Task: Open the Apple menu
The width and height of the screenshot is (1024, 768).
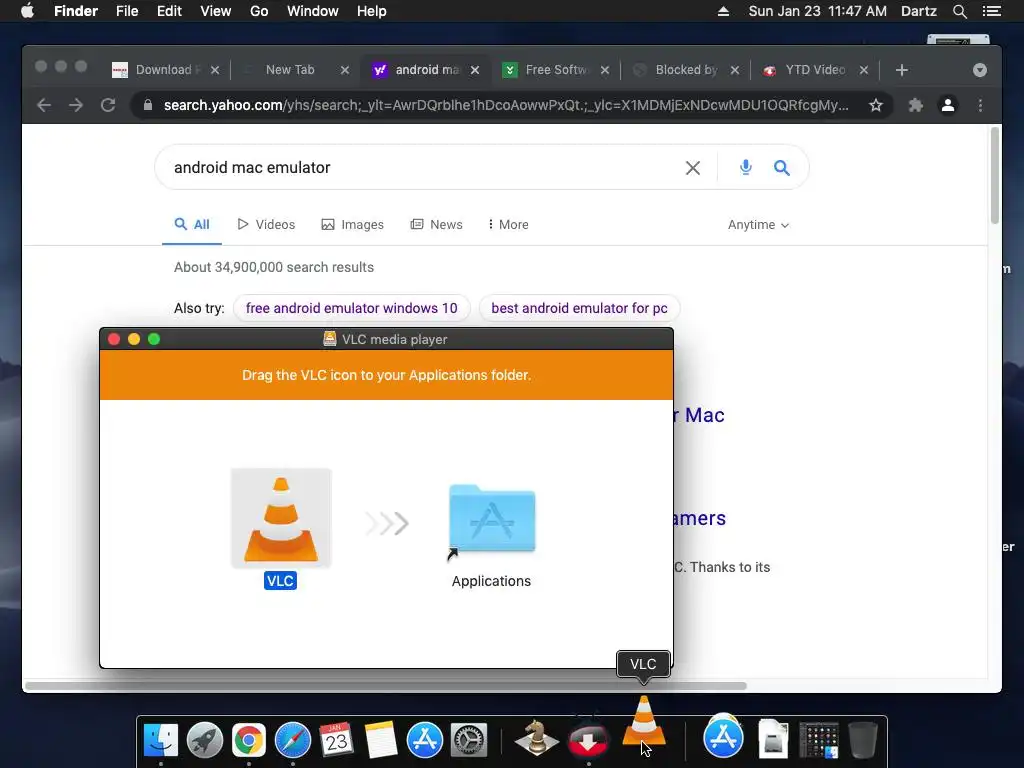Action: 27,11
